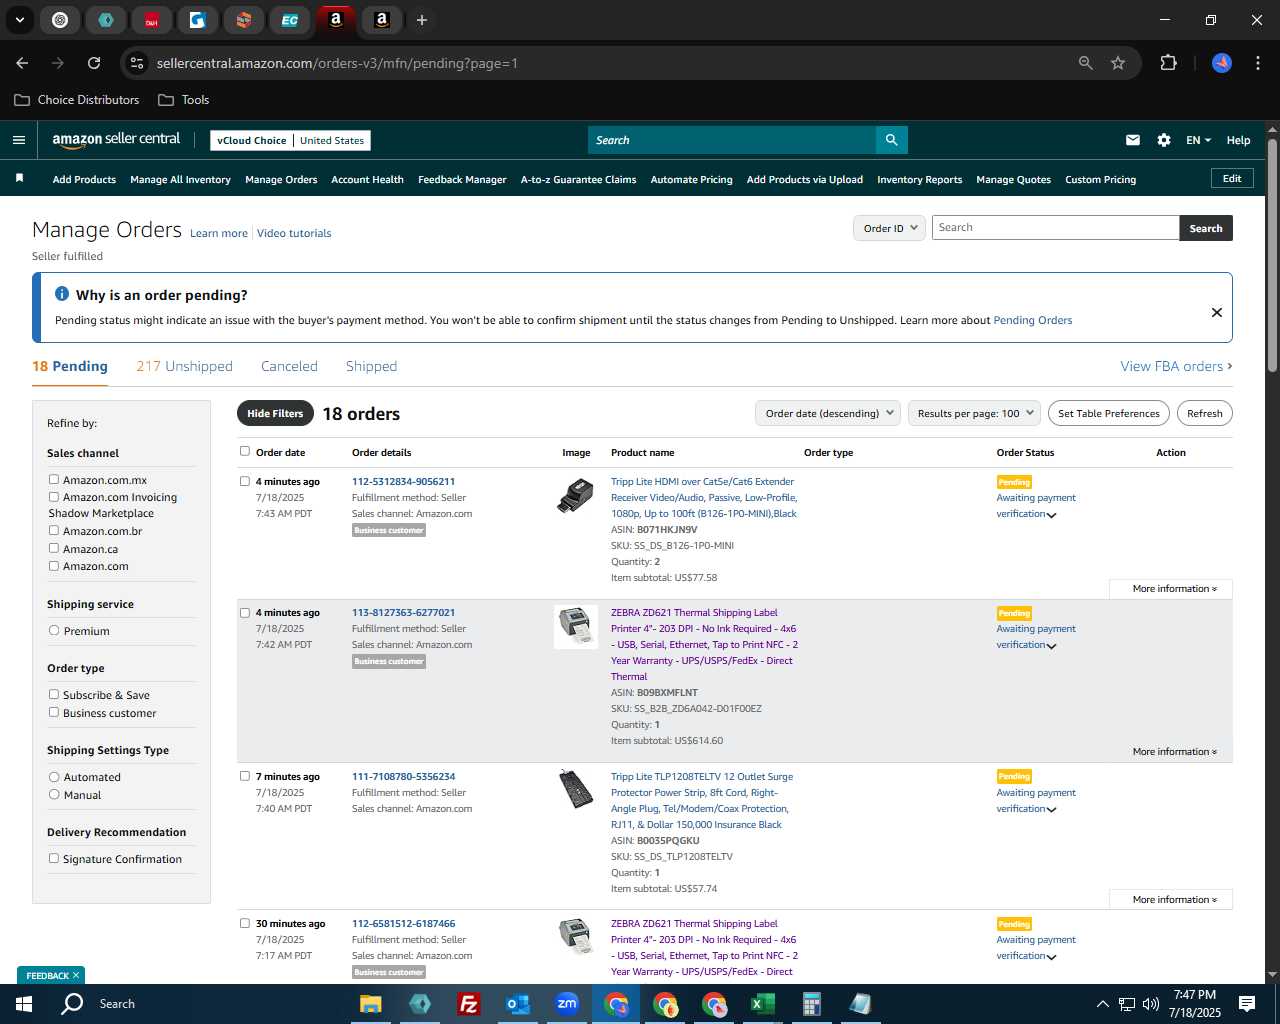Select the Premium shipping service radio
Screen dimensions: 1280x1024
pyautogui.click(x=54, y=630)
